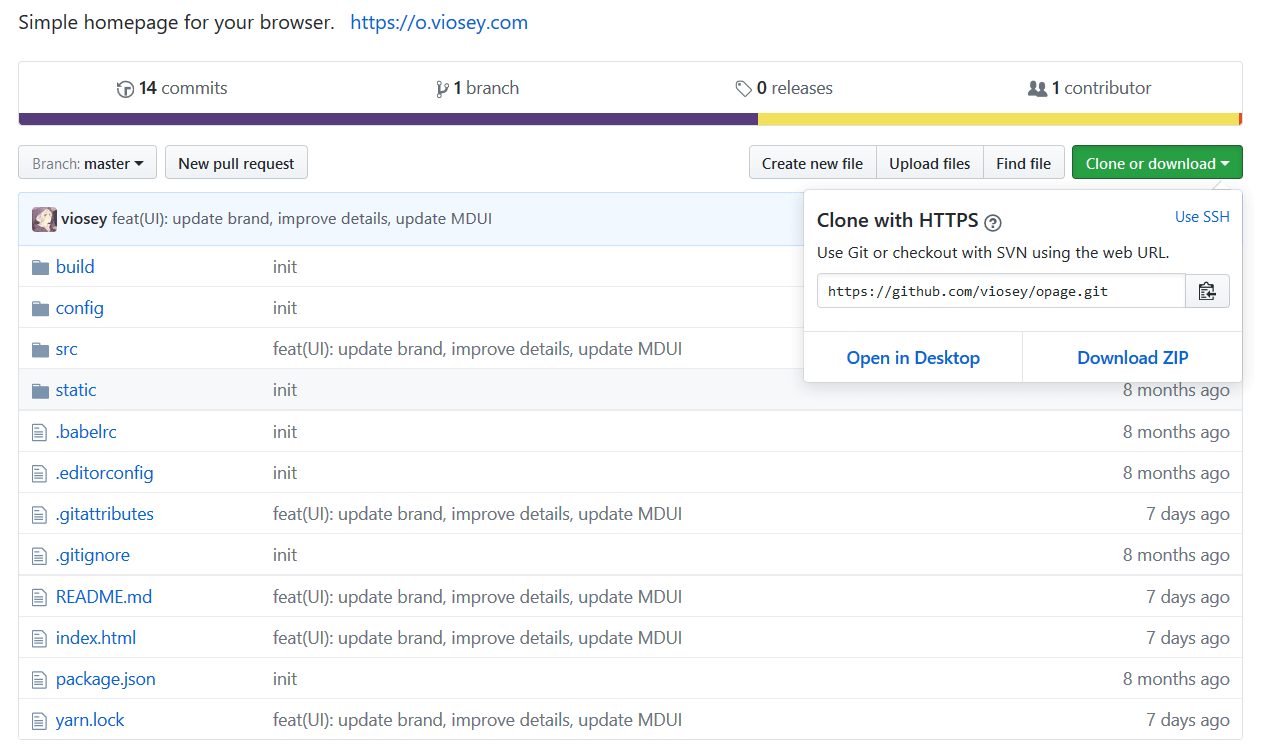The image size is (1268, 747).
Task: Open the .editorconfig file
Action: coord(105,473)
